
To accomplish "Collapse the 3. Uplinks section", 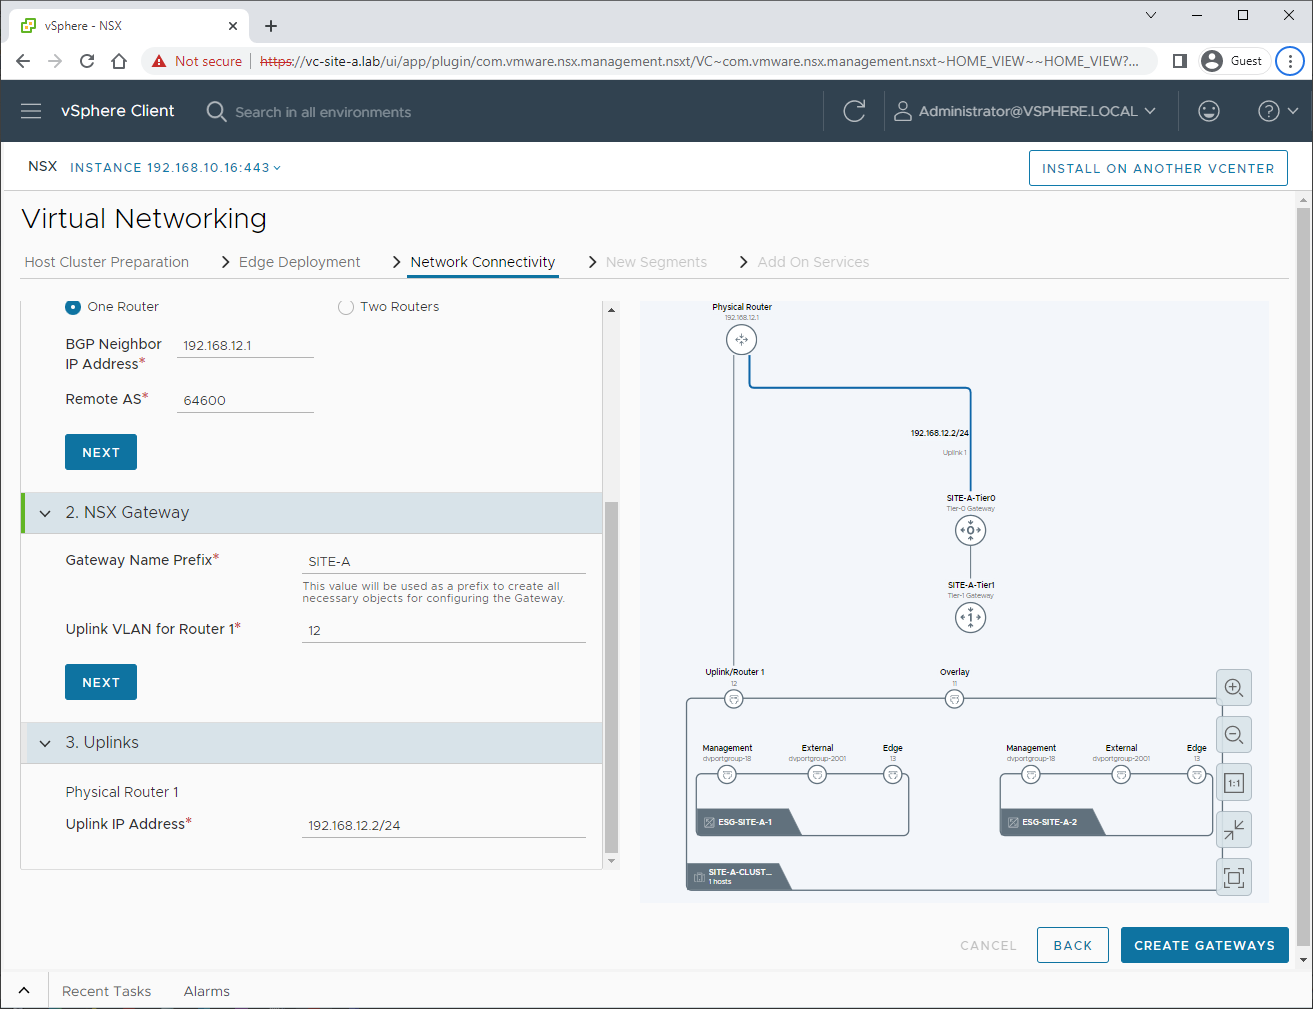I will click(45, 743).
